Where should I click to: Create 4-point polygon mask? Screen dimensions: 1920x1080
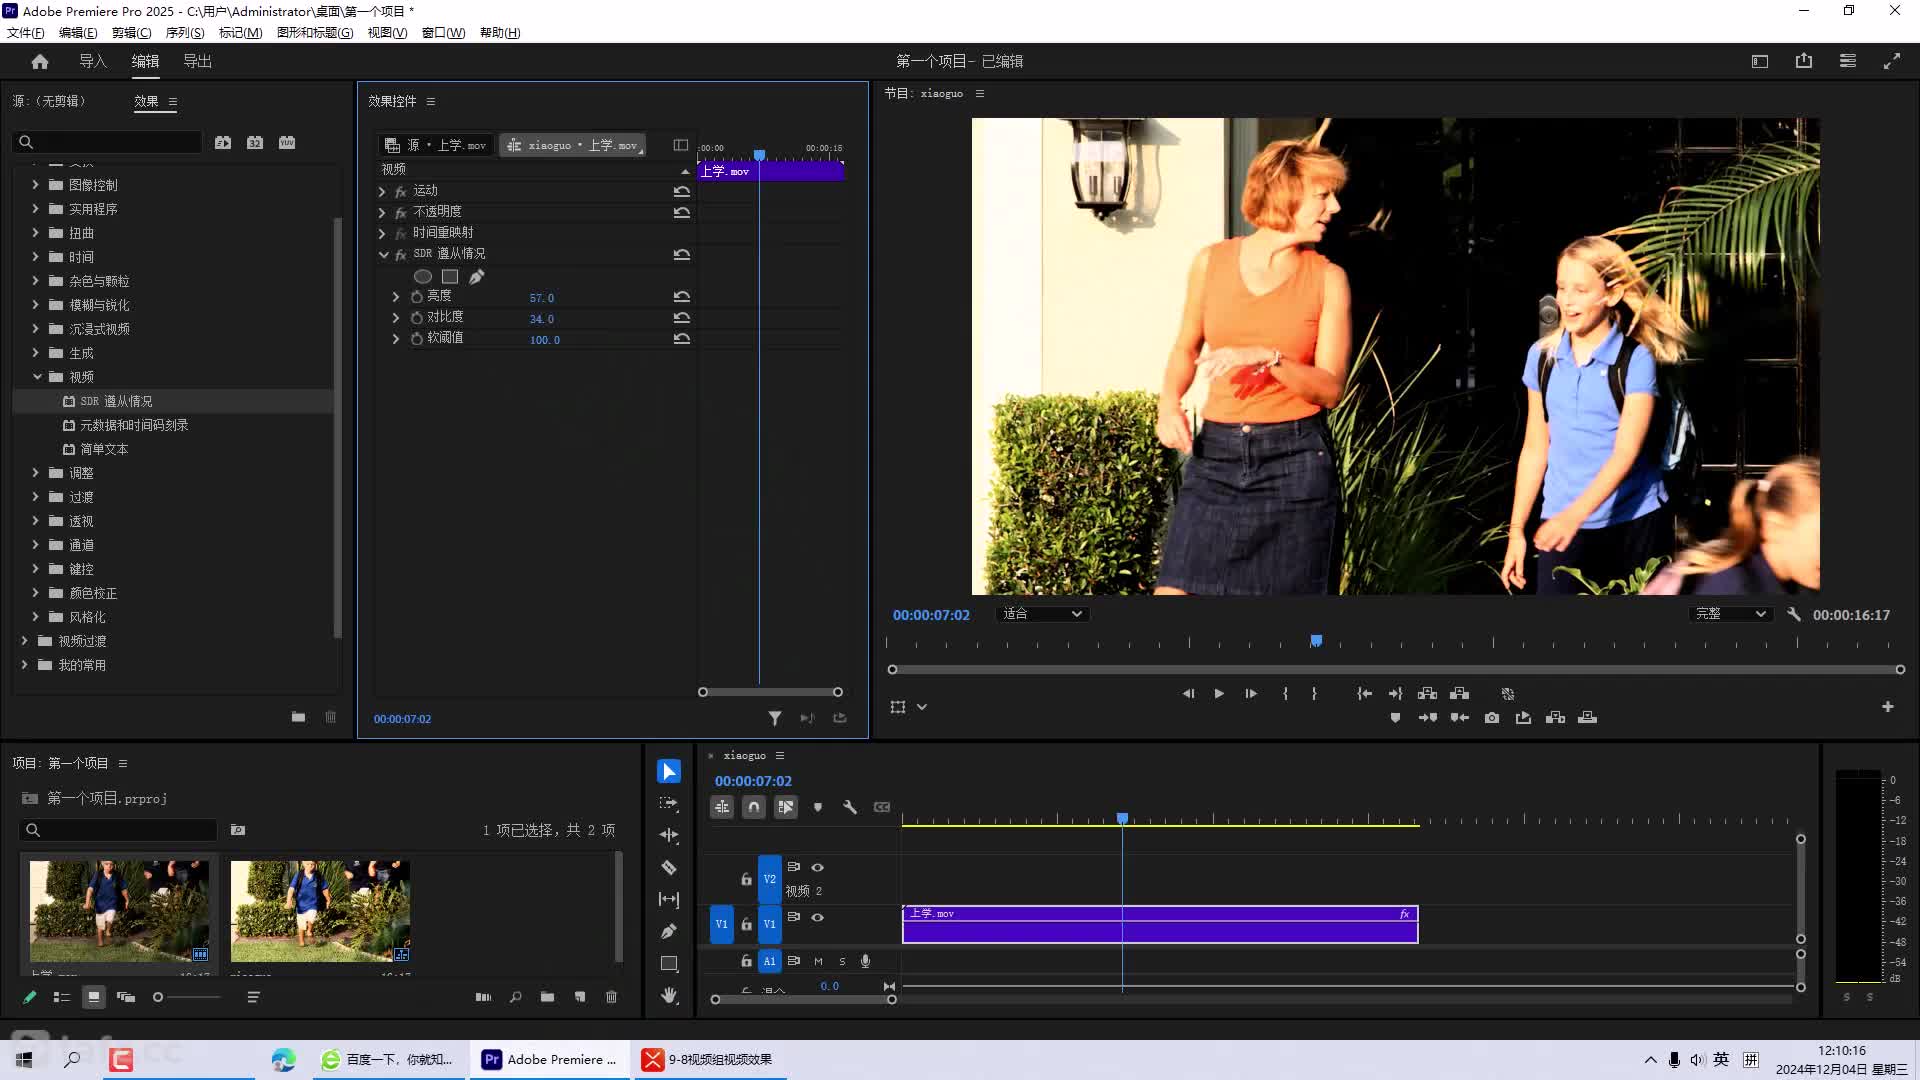click(450, 277)
